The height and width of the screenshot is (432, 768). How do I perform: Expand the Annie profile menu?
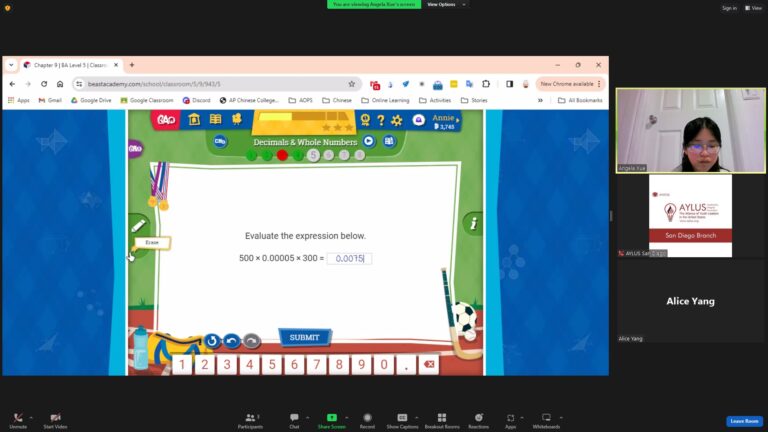click(445, 121)
